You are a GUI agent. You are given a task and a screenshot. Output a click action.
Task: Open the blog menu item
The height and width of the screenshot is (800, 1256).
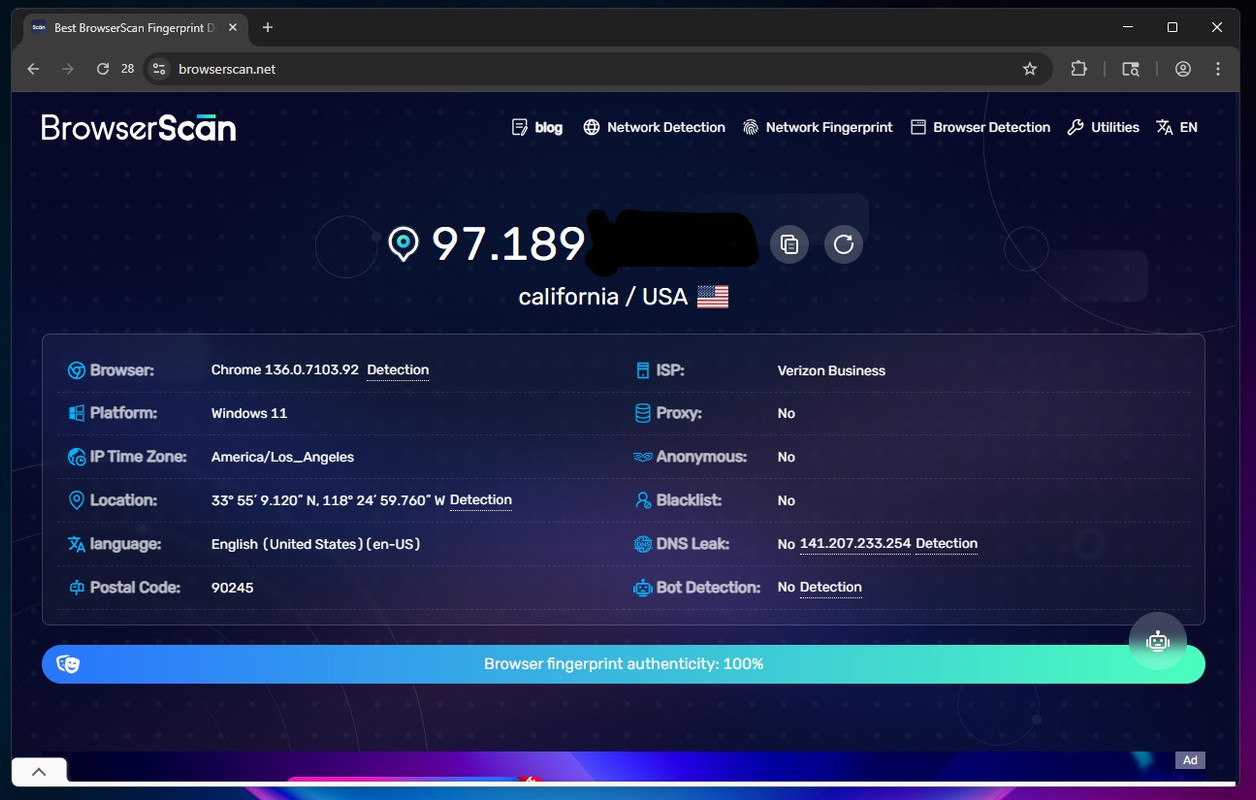coord(537,127)
